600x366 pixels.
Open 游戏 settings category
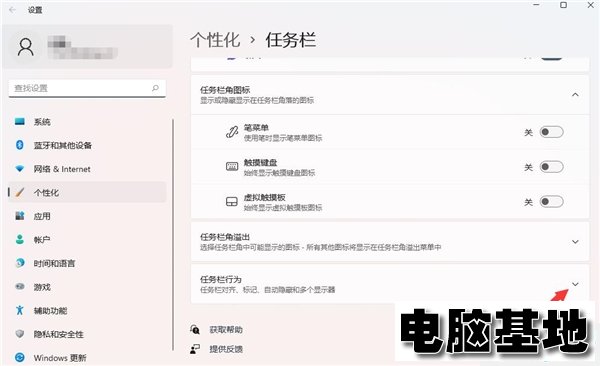[87, 287]
